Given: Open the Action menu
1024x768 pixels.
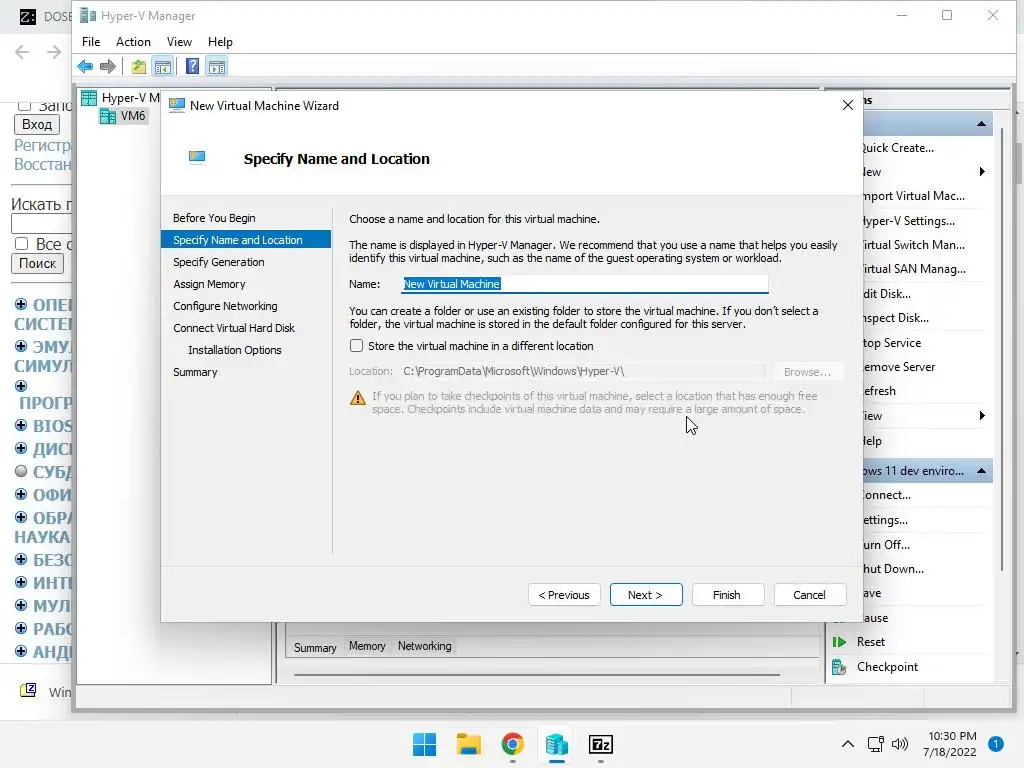Looking at the screenshot, I should coord(133,42).
